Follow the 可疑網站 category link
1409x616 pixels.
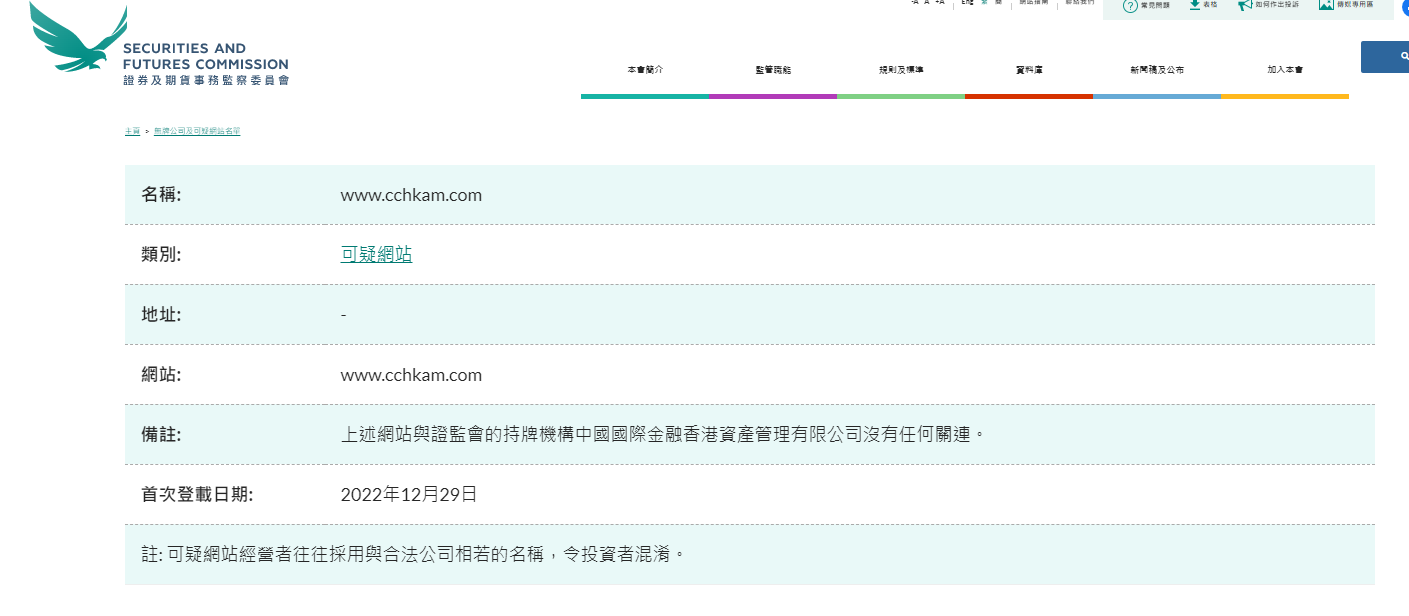(376, 255)
